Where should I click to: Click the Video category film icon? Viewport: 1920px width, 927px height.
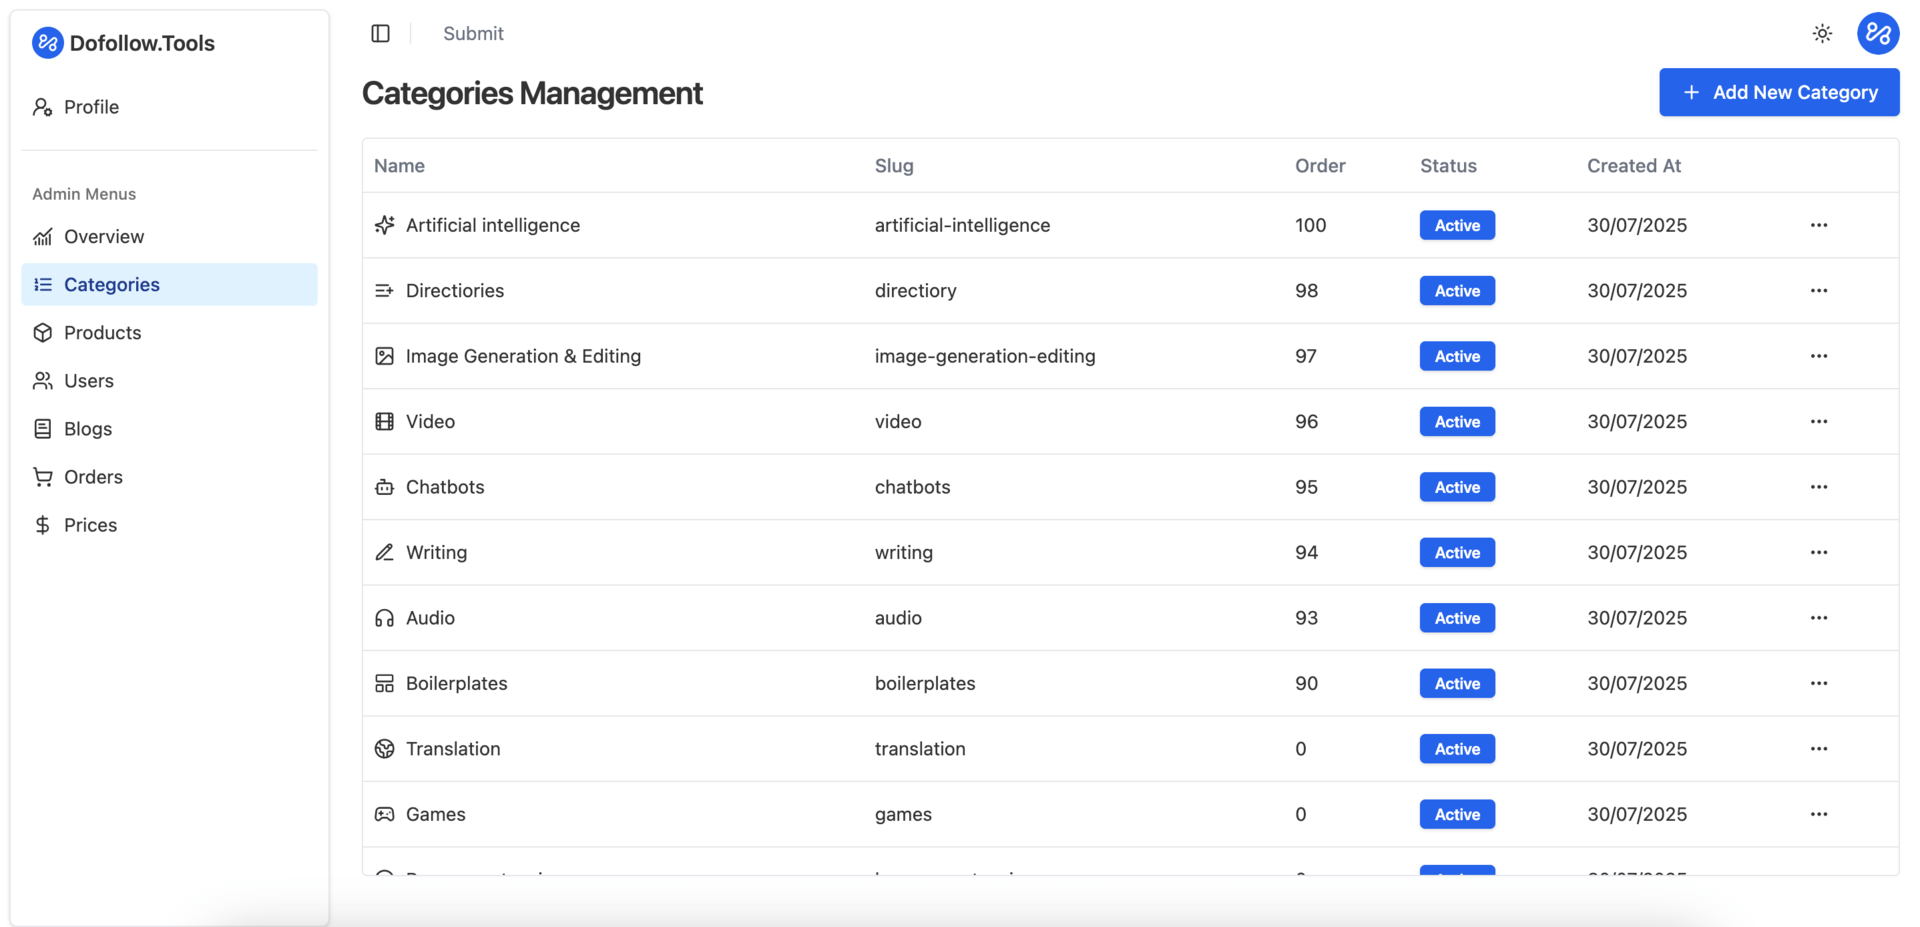384,421
